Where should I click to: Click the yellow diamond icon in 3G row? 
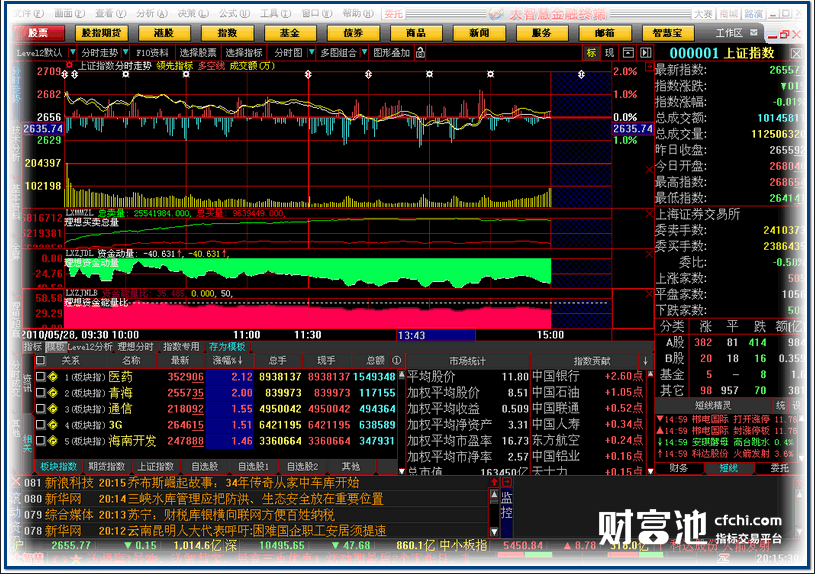52,425
